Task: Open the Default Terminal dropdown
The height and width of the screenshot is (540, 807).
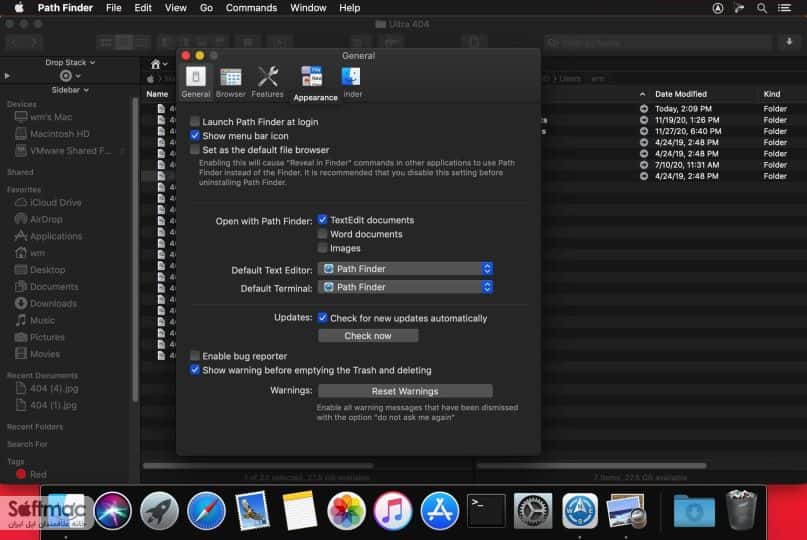Action: coord(405,287)
